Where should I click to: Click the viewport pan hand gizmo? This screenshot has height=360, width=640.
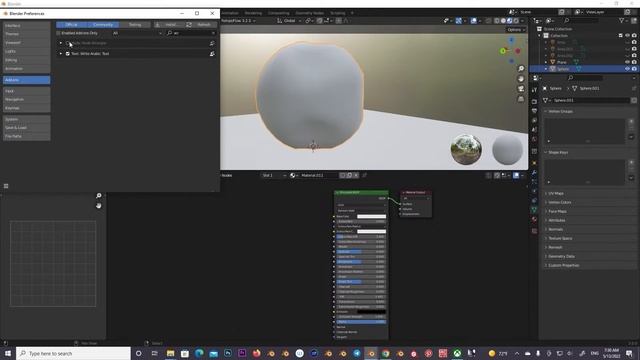[x=521, y=79]
